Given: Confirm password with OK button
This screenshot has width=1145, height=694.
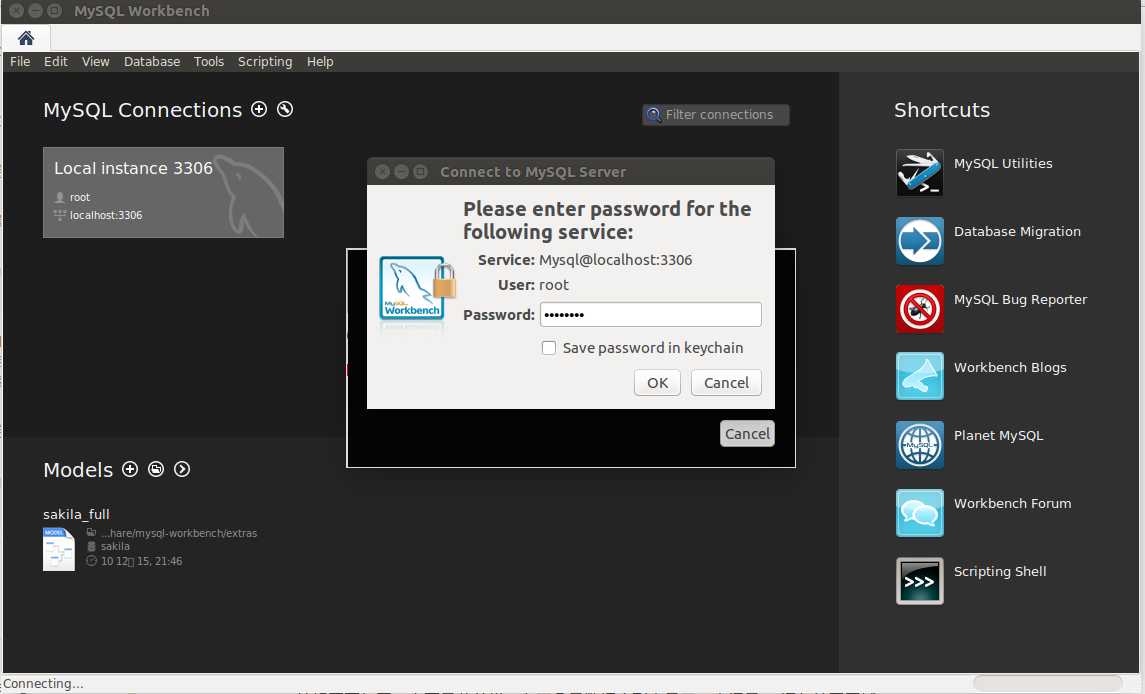Looking at the screenshot, I should pyautogui.click(x=657, y=383).
